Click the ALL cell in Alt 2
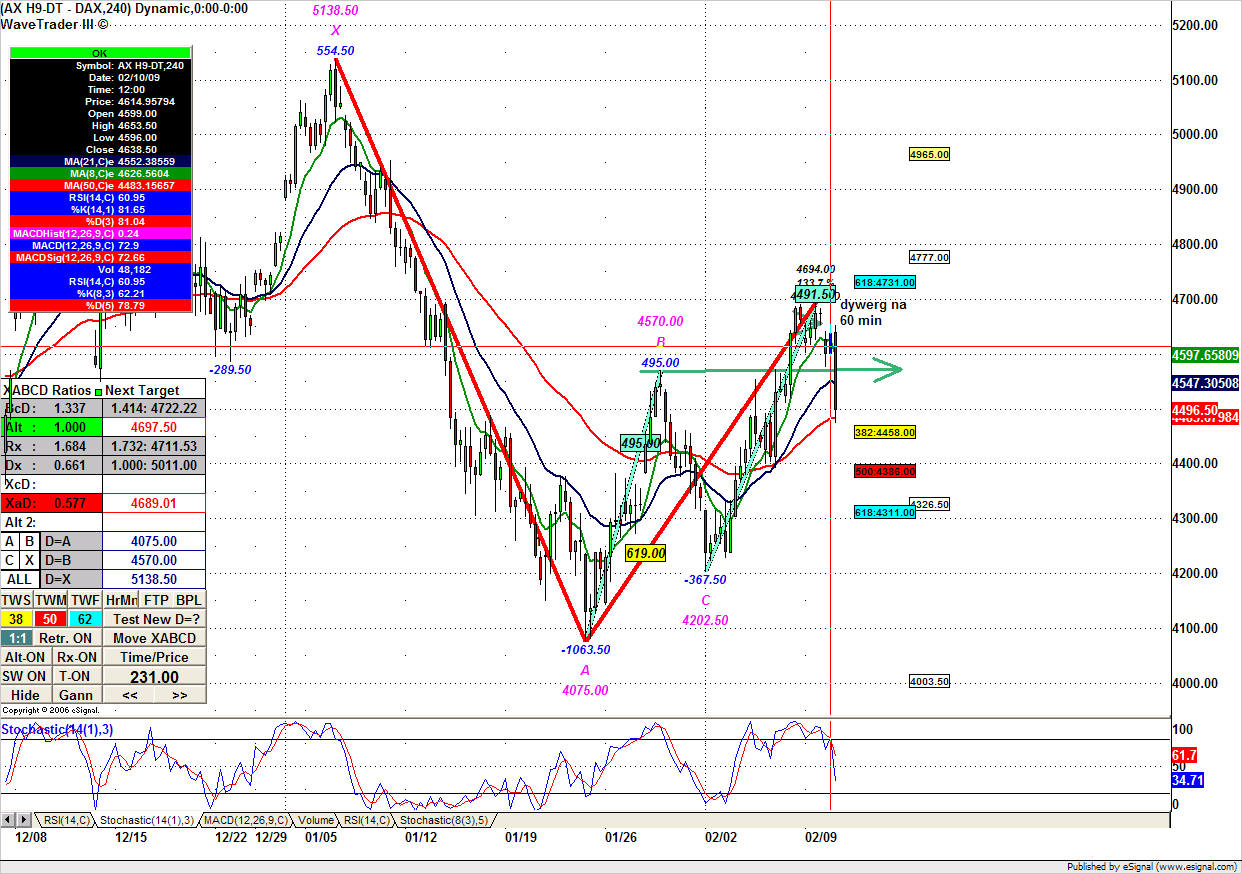Viewport: 1242px width, 874px height. (x=20, y=579)
